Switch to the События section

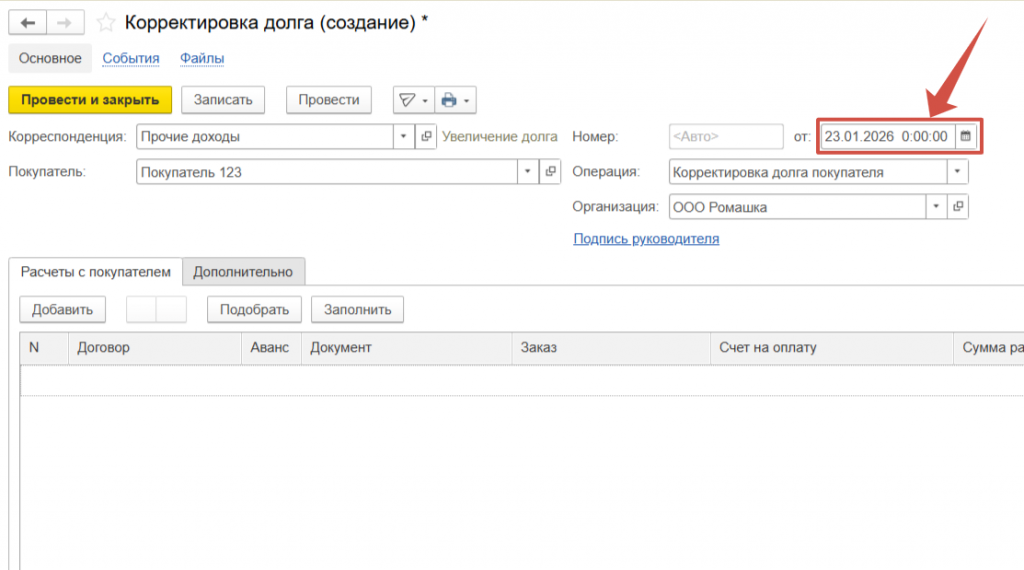[131, 58]
